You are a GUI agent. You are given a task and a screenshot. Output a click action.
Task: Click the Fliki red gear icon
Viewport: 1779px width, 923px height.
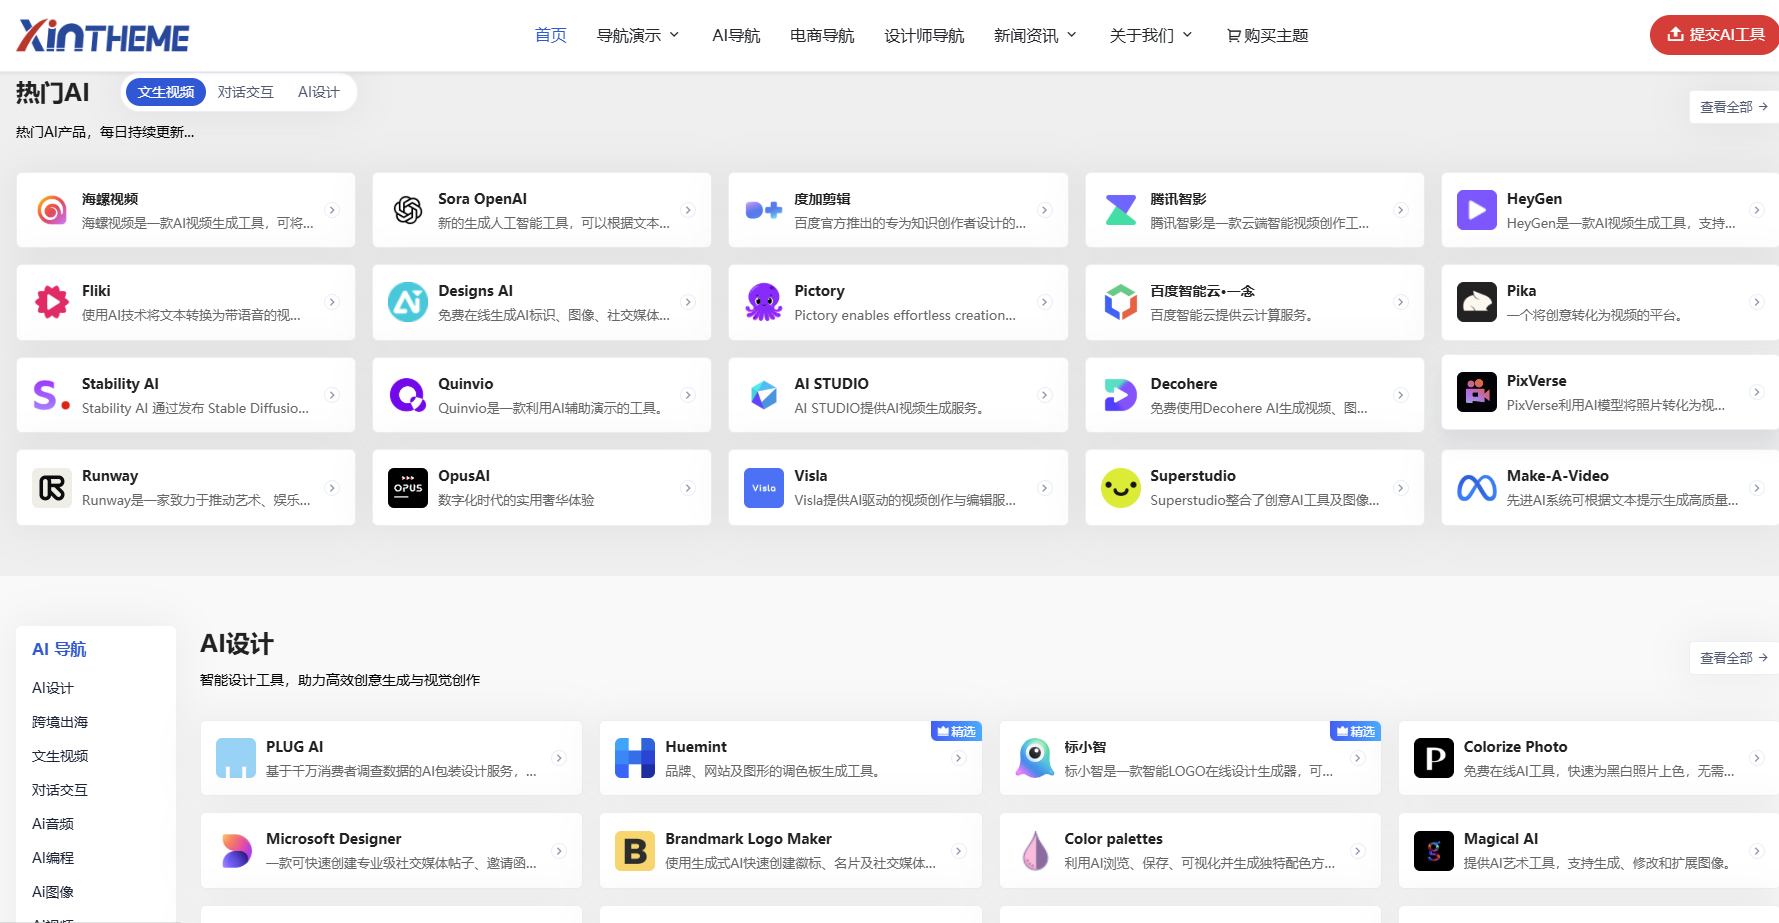click(52, 302)
